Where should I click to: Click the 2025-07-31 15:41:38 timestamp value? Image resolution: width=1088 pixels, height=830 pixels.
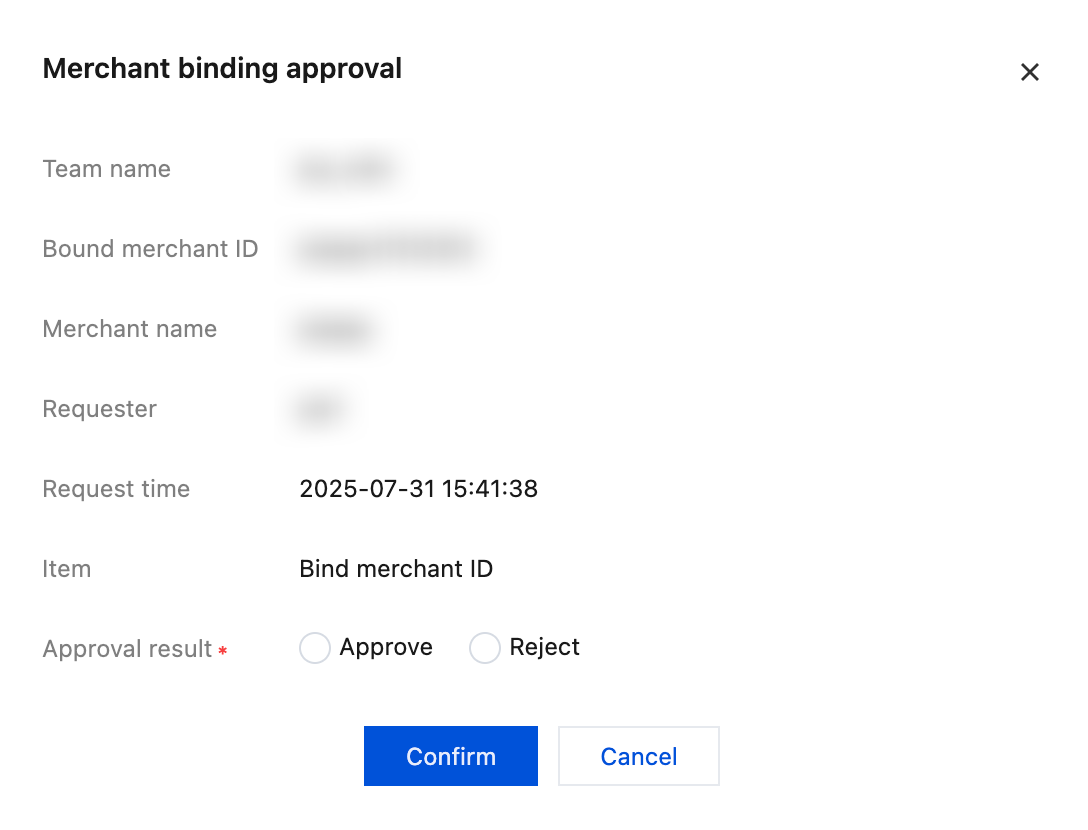point(418,489)
